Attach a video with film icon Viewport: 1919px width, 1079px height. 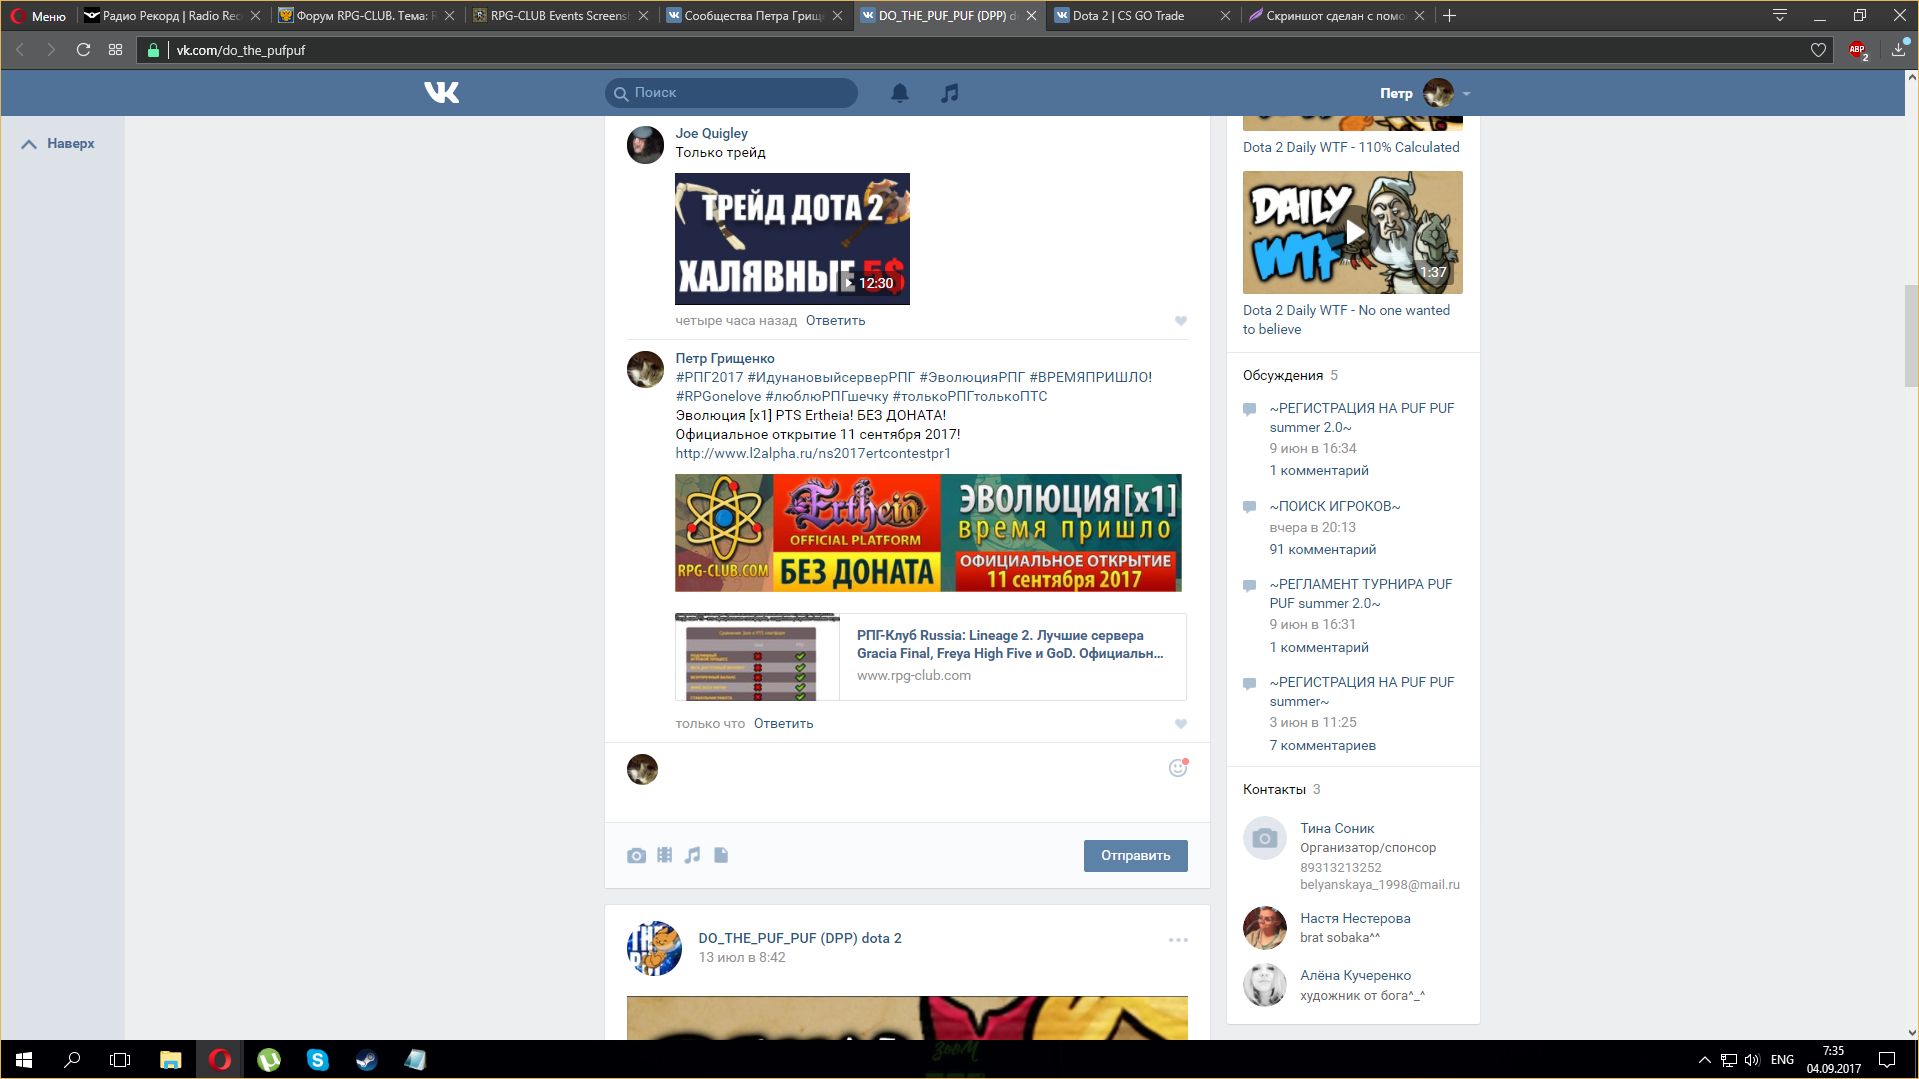point(664,855)
